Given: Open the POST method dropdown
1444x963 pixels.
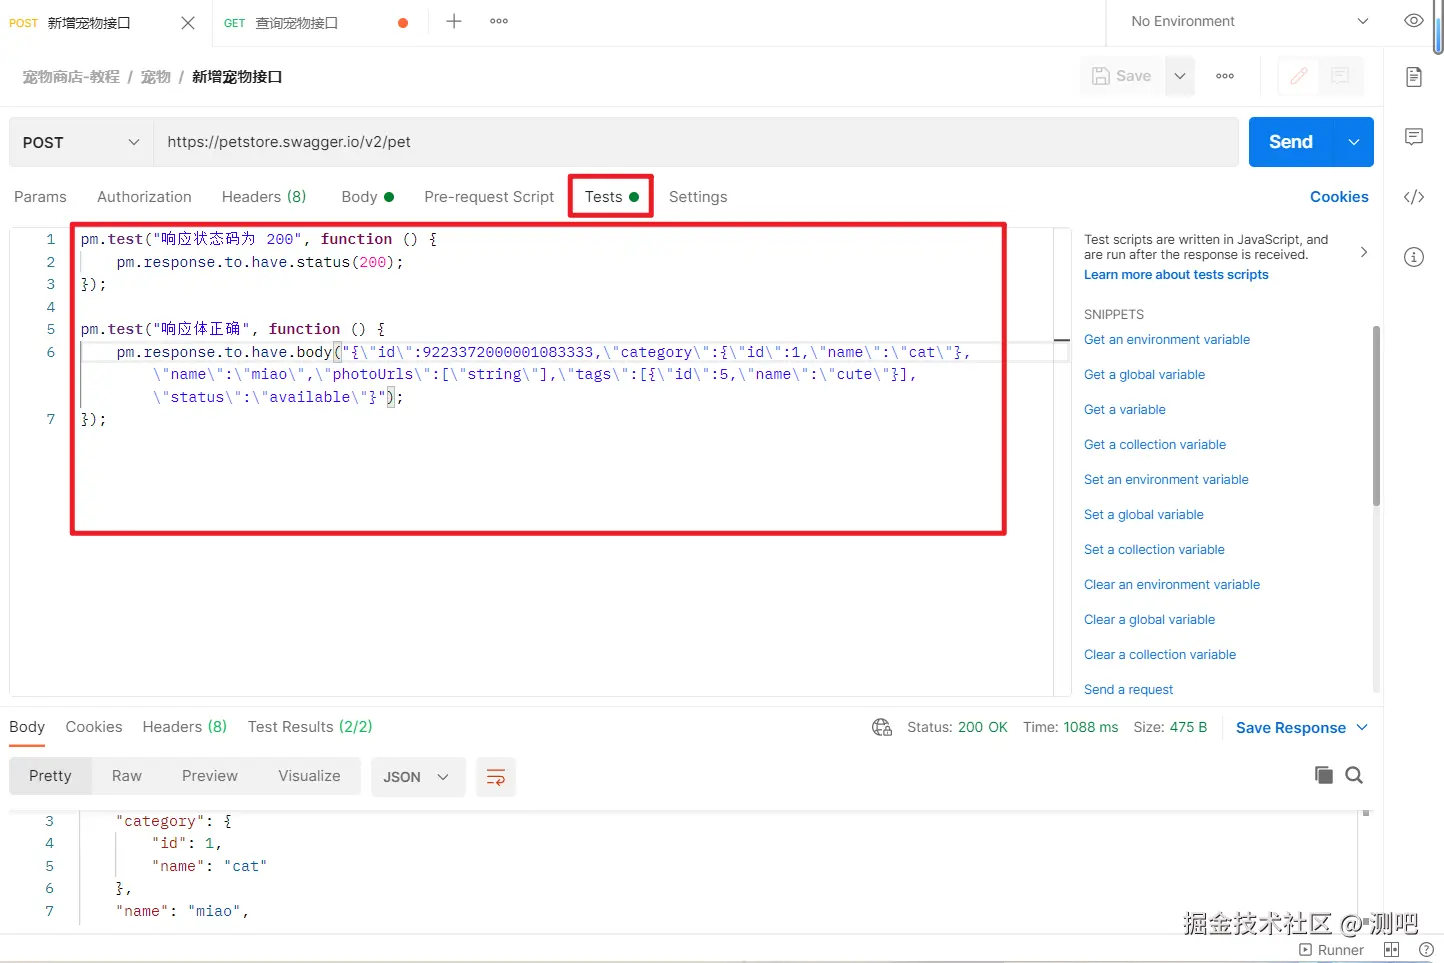Looking at the screenshot, I should click(x=81, y=142).
